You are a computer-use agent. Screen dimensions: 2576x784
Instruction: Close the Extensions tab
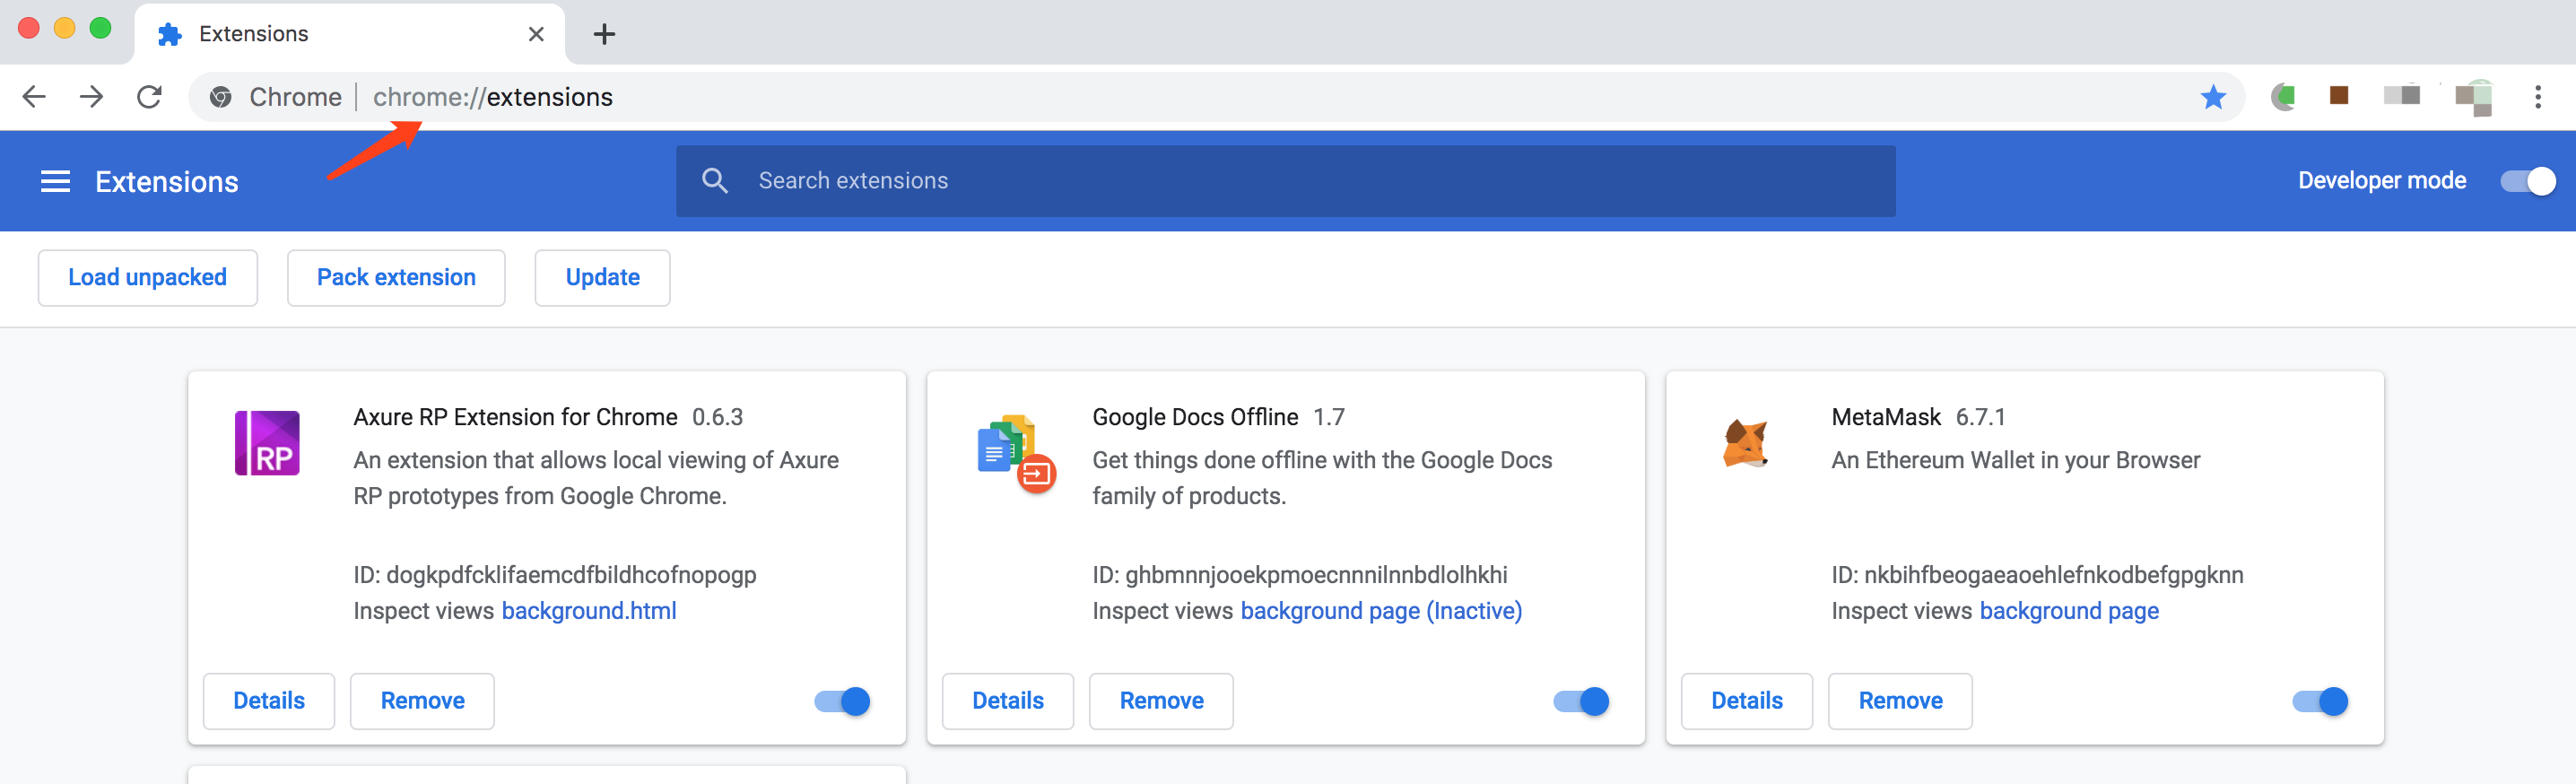pos(536,34)
